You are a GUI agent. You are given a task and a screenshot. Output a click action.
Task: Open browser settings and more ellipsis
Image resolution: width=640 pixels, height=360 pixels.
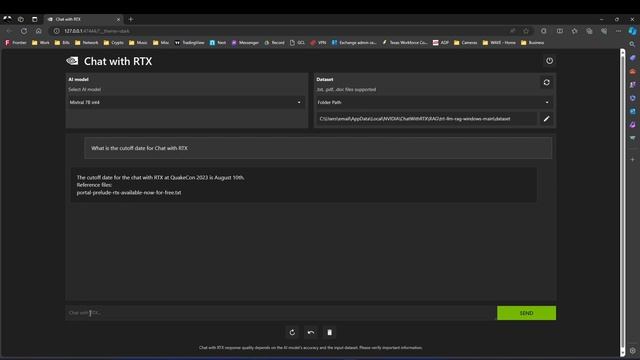pyautogui.click(x=618, y=31)
